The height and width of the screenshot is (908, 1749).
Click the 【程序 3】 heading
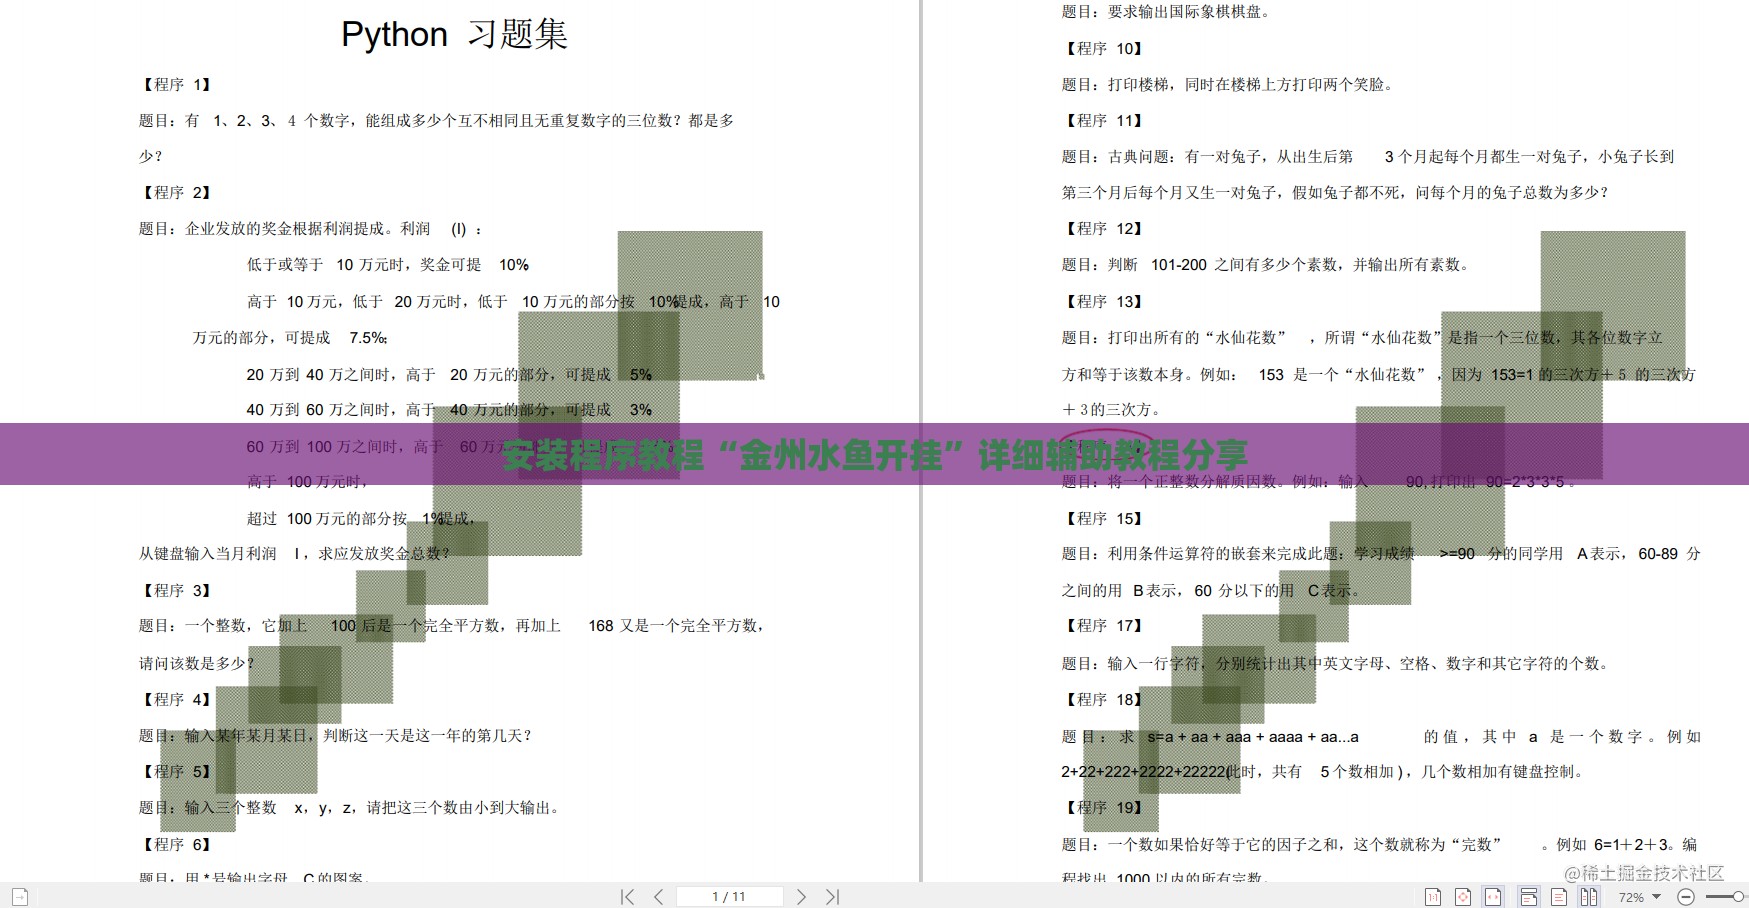click(x=176, y=590)
